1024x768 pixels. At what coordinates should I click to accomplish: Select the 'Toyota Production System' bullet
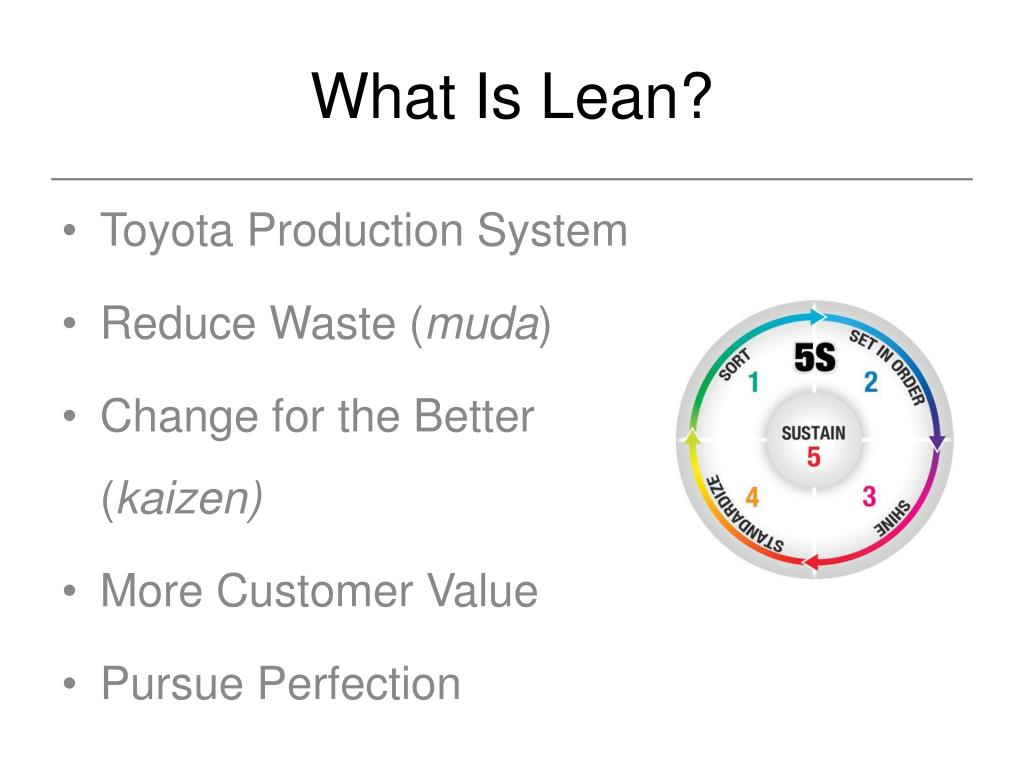tap(364, 231)
